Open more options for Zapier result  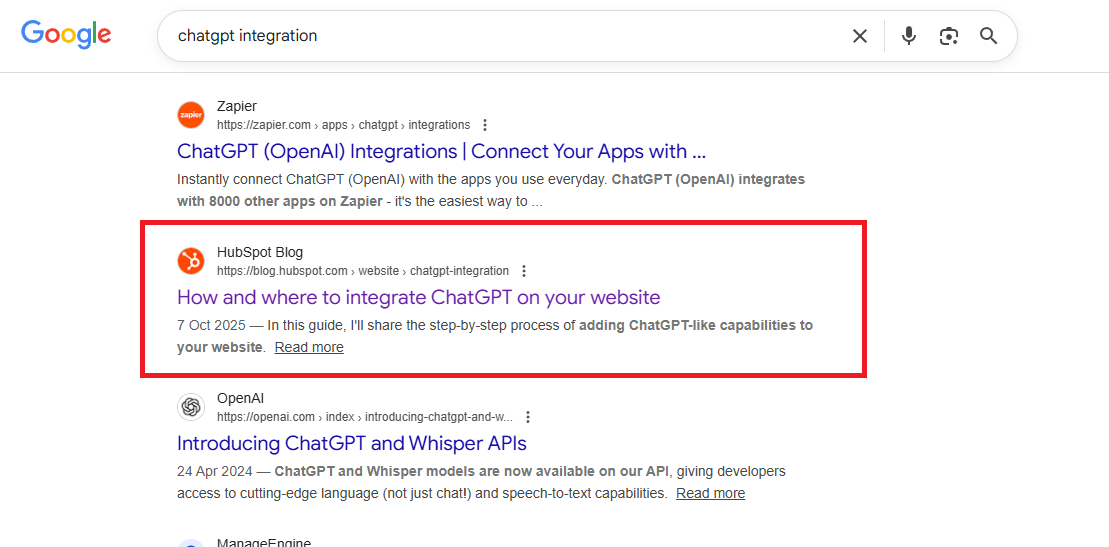(x=485, y=125)
